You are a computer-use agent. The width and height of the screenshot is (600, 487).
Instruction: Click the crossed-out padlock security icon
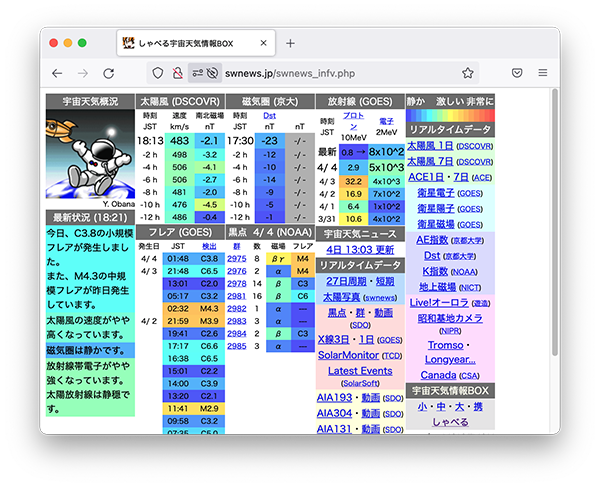coord(176,73)
